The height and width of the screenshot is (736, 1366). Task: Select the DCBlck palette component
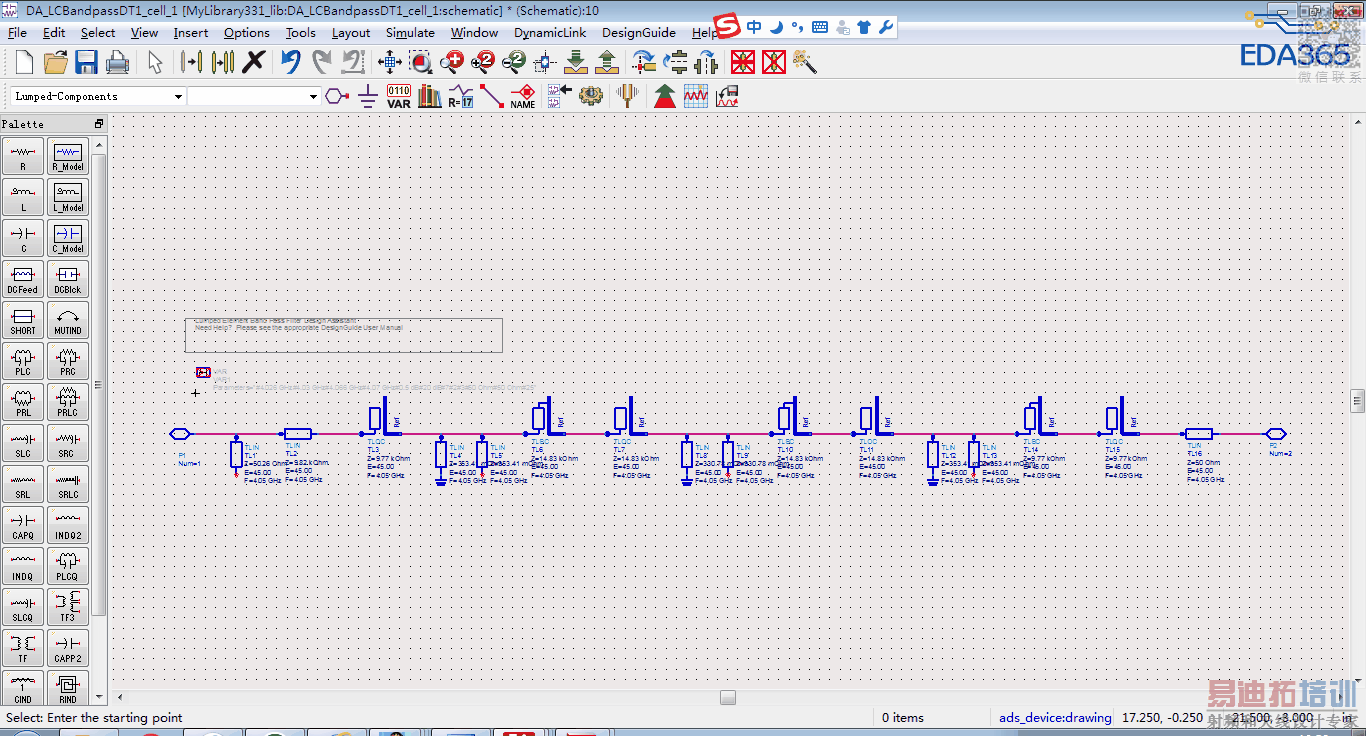pos(68,279)
